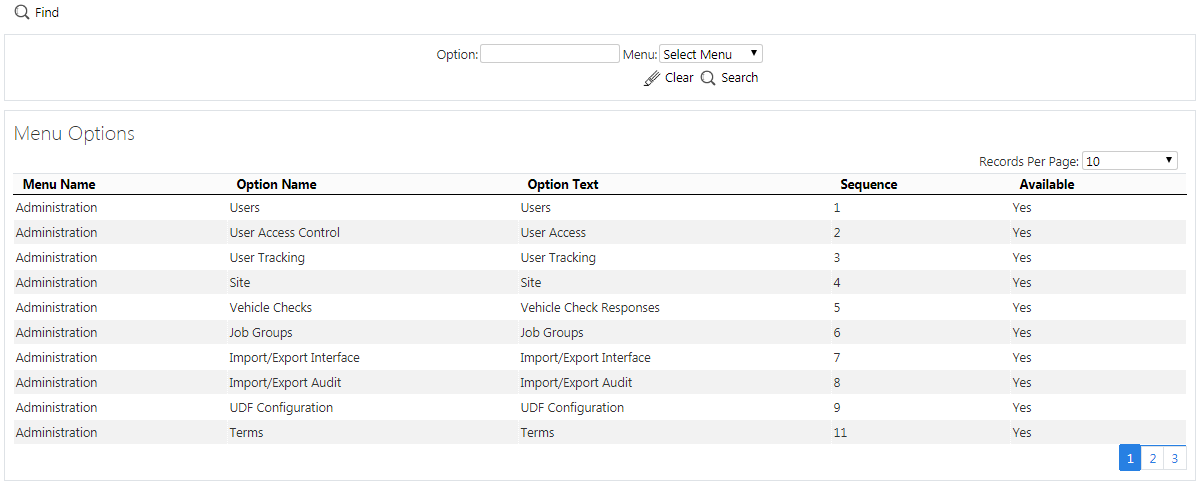Image resolution: width=1202 pixels, height=488 pixels.
Task: Select current page 1 button
Action: point(1130,458)
